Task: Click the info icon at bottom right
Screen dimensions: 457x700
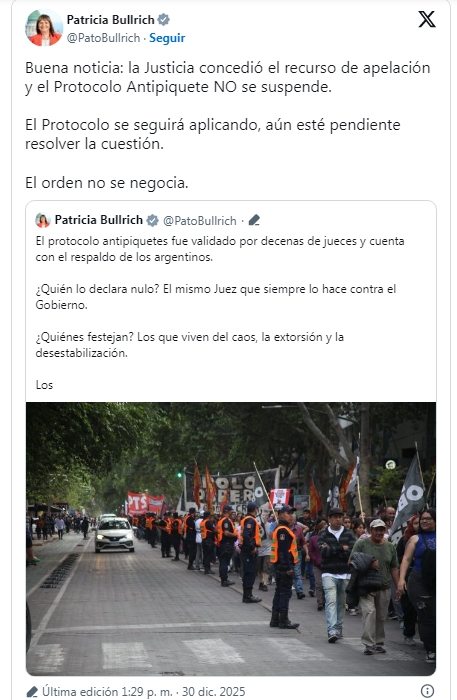Action: tap(427, 691)
